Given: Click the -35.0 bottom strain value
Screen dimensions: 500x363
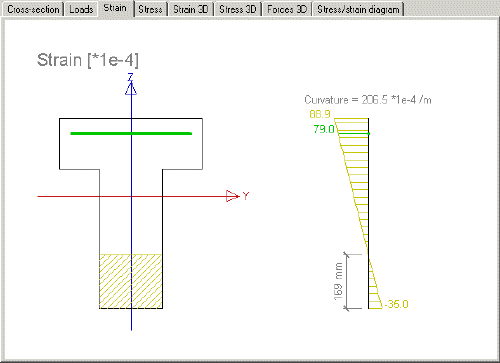Looking at the screenshot, I should click(396, 304).
